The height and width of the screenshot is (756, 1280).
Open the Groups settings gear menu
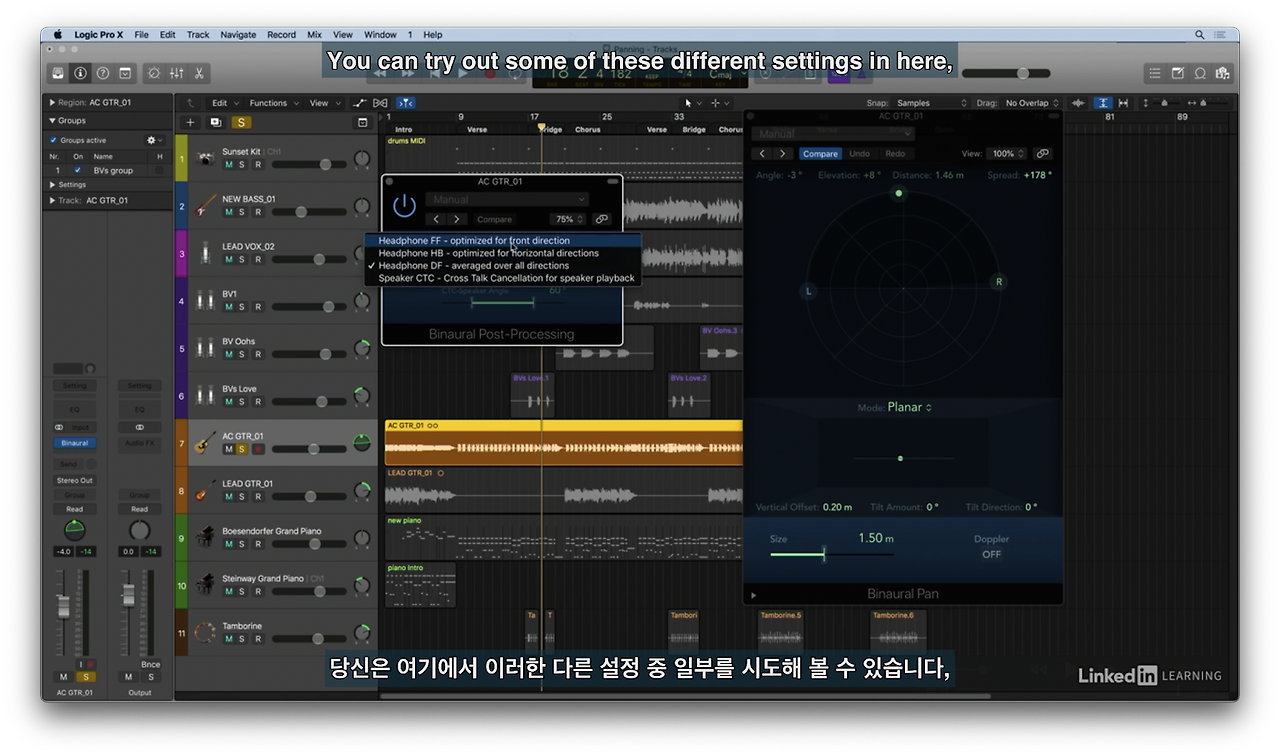(153, 140)
